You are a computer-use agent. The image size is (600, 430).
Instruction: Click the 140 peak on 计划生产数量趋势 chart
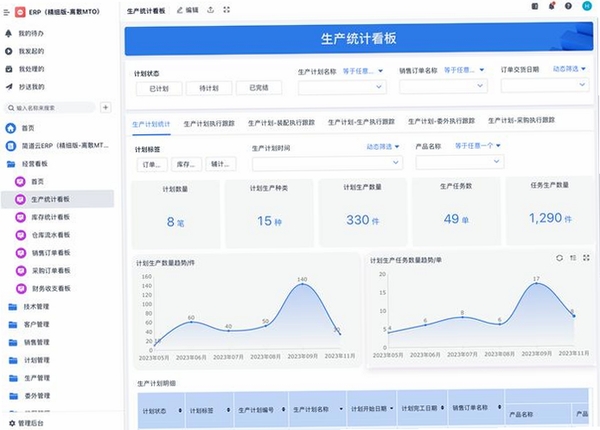tap(302, 284)
